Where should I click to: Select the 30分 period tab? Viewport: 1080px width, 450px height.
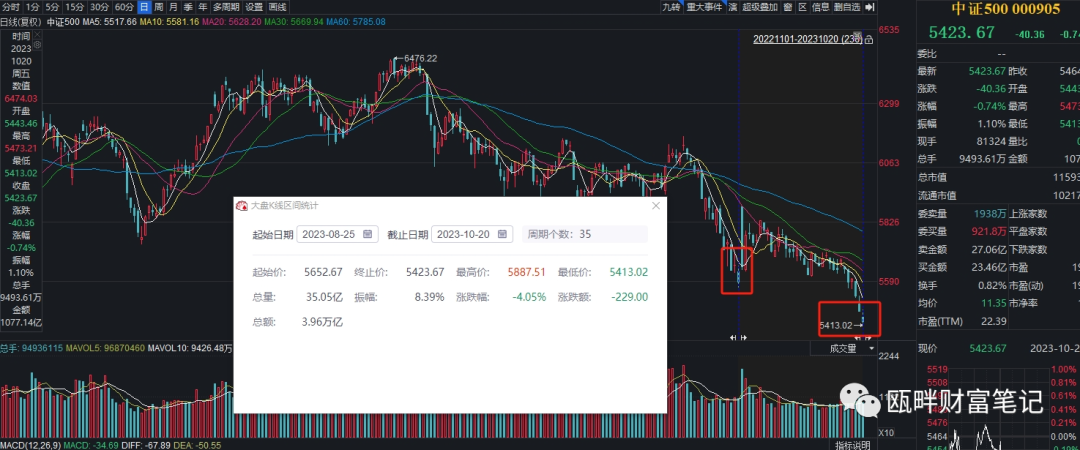tap(99, 7)
